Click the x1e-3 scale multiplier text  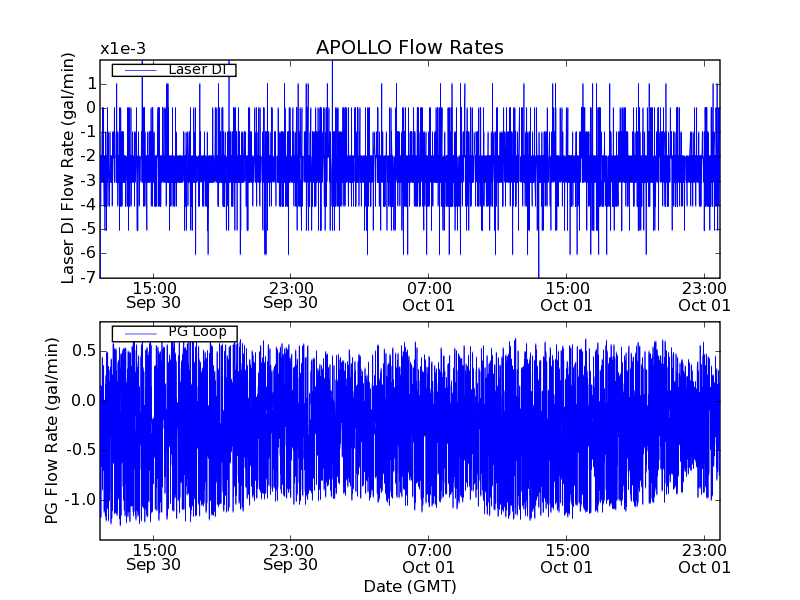[123, 49]
